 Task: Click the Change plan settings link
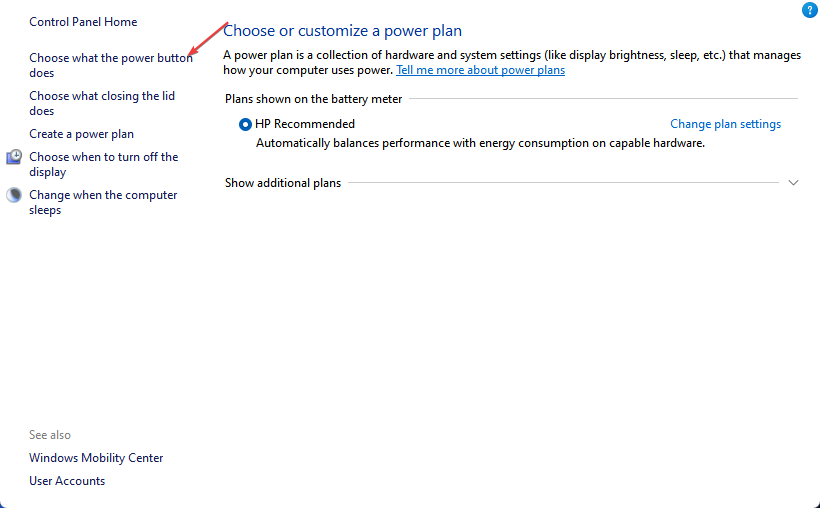725,124
